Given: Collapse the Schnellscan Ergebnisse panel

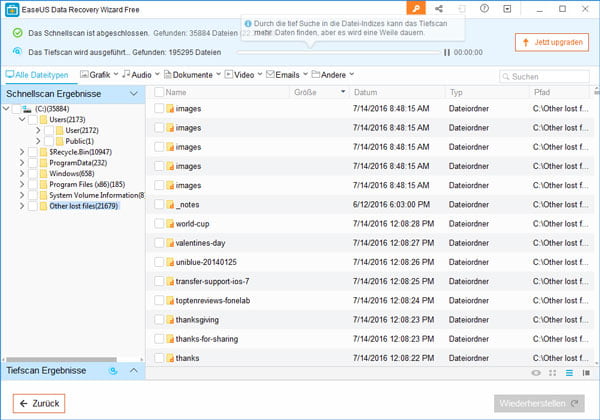Looking at the screenshot, I should (x=134, y=94).
